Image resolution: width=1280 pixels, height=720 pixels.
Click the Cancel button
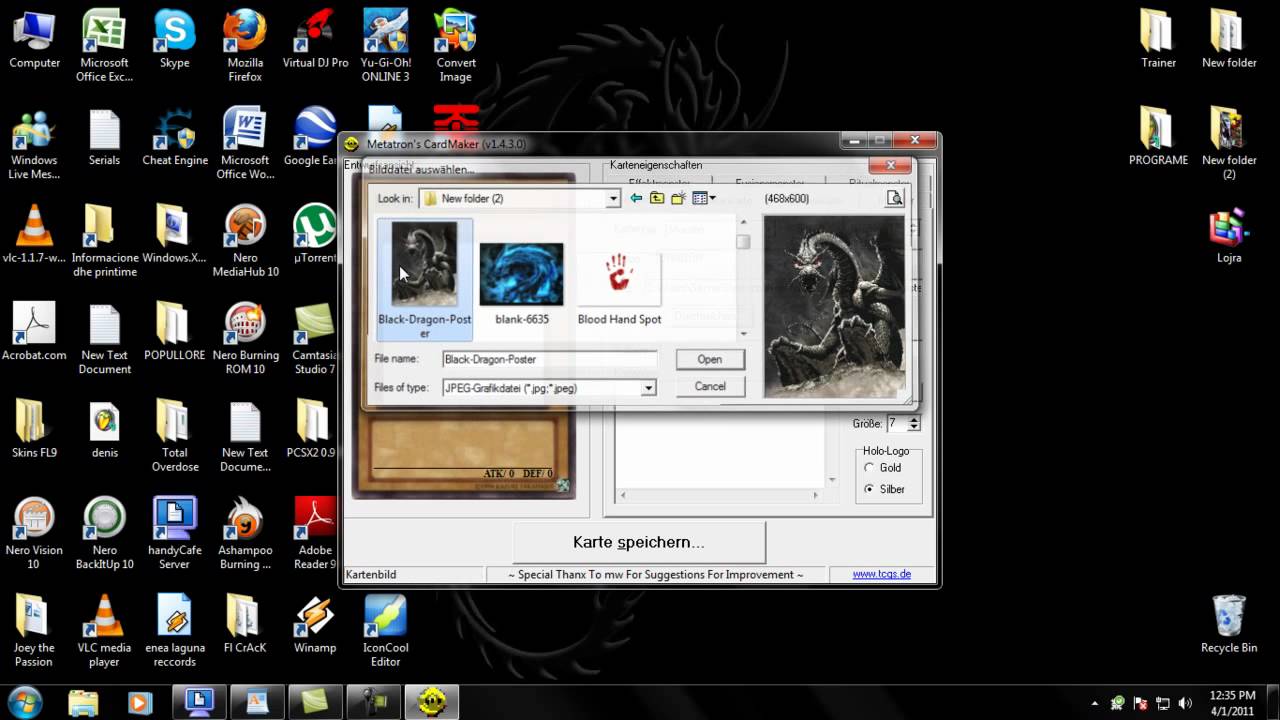pyautogui.click(x=710, y=386)
